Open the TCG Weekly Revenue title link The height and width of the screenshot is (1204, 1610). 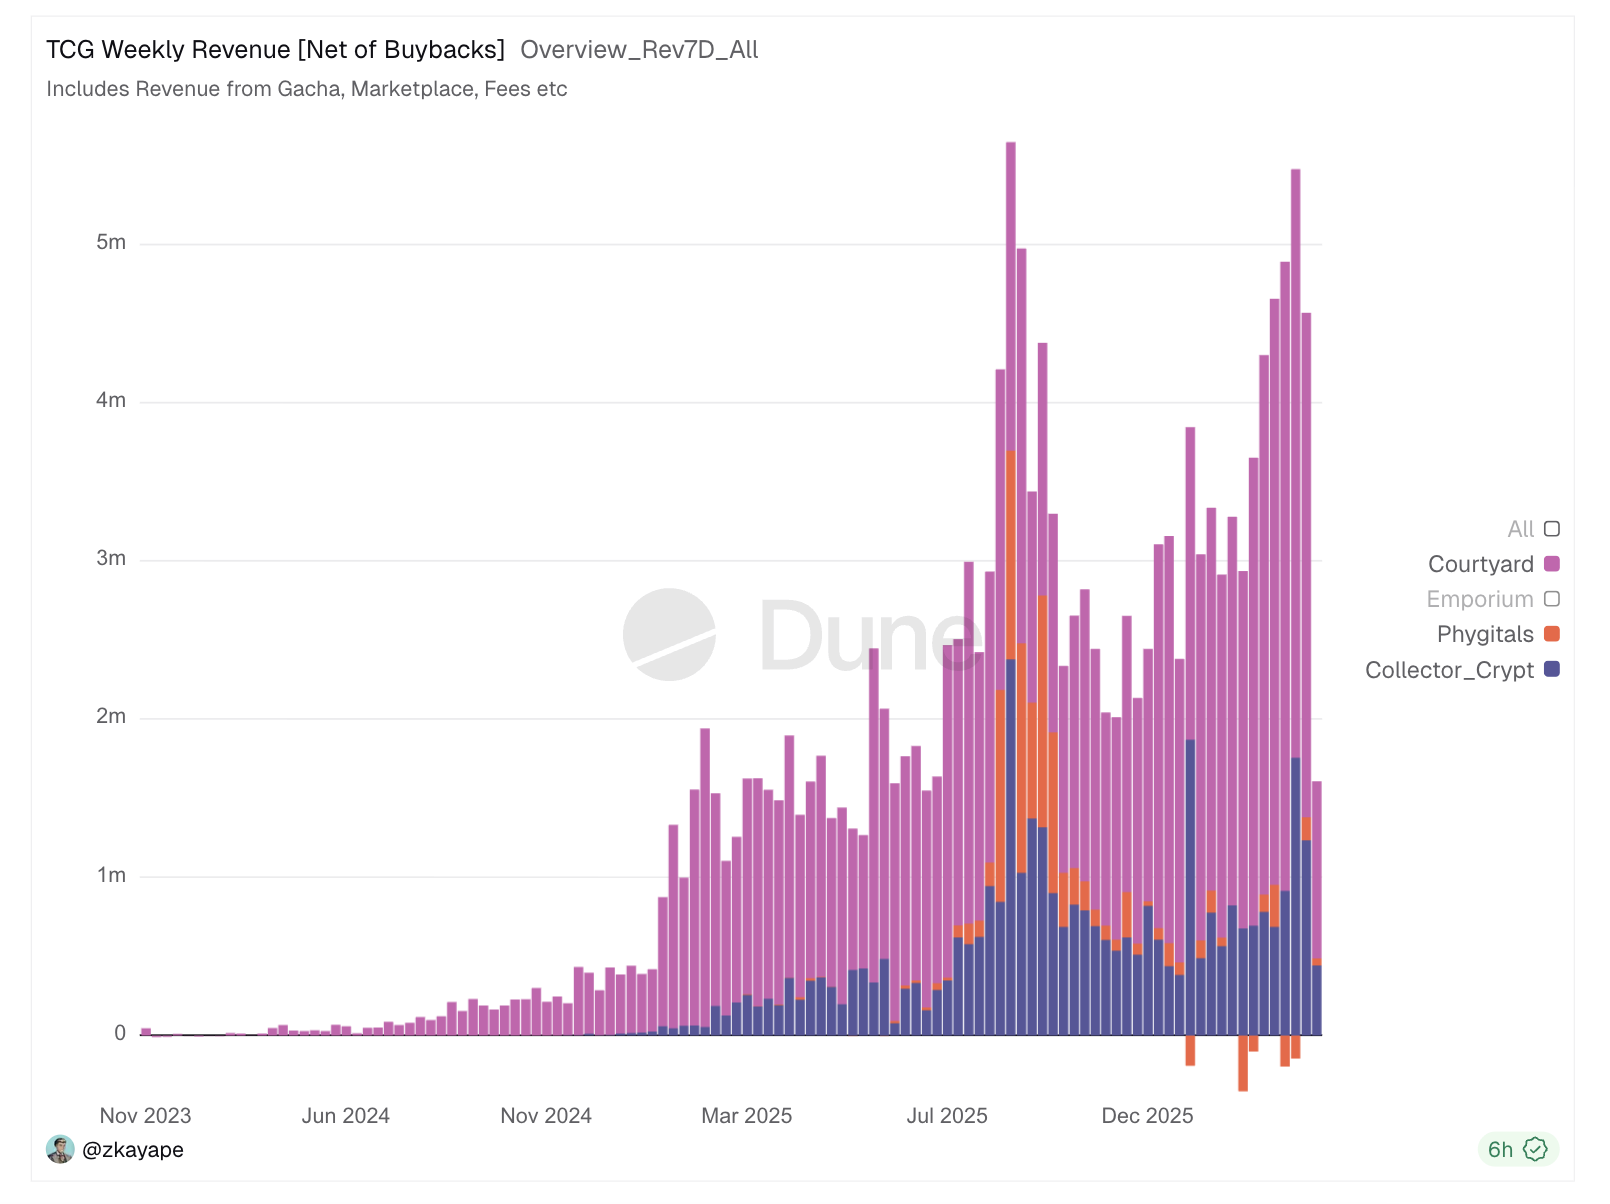point(275,50)
